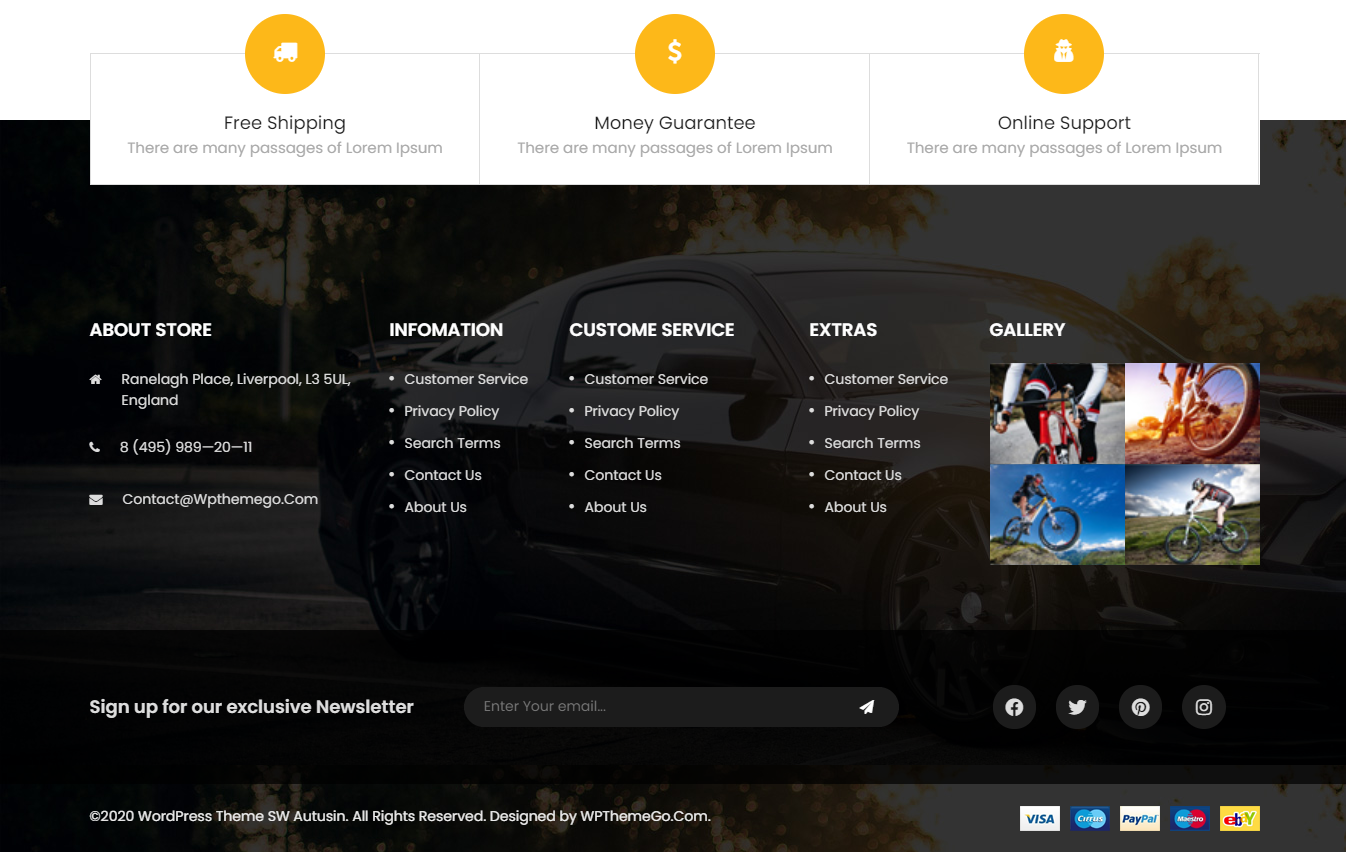Click the Visa payment icon
The image size is (1346, 852).
click(1040, 819)
